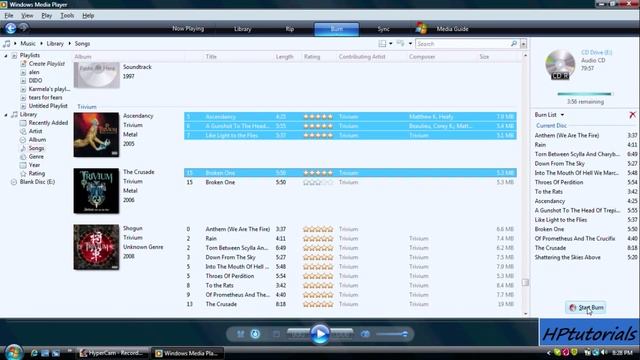640x360 pixels.
Task: Click the song list vertical scrollbar thumb
Action: pyautogui.click(x=525, y=282)
